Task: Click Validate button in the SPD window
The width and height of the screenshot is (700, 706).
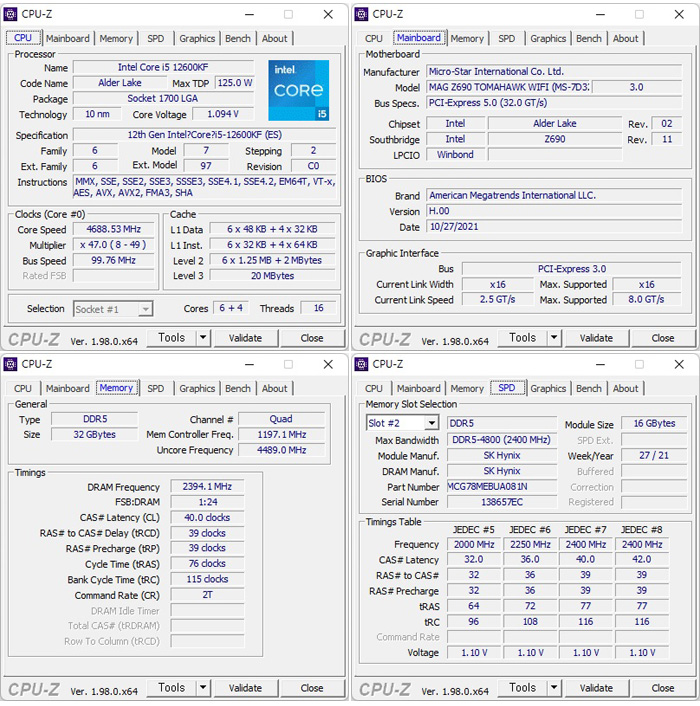Action: [596, 688]
